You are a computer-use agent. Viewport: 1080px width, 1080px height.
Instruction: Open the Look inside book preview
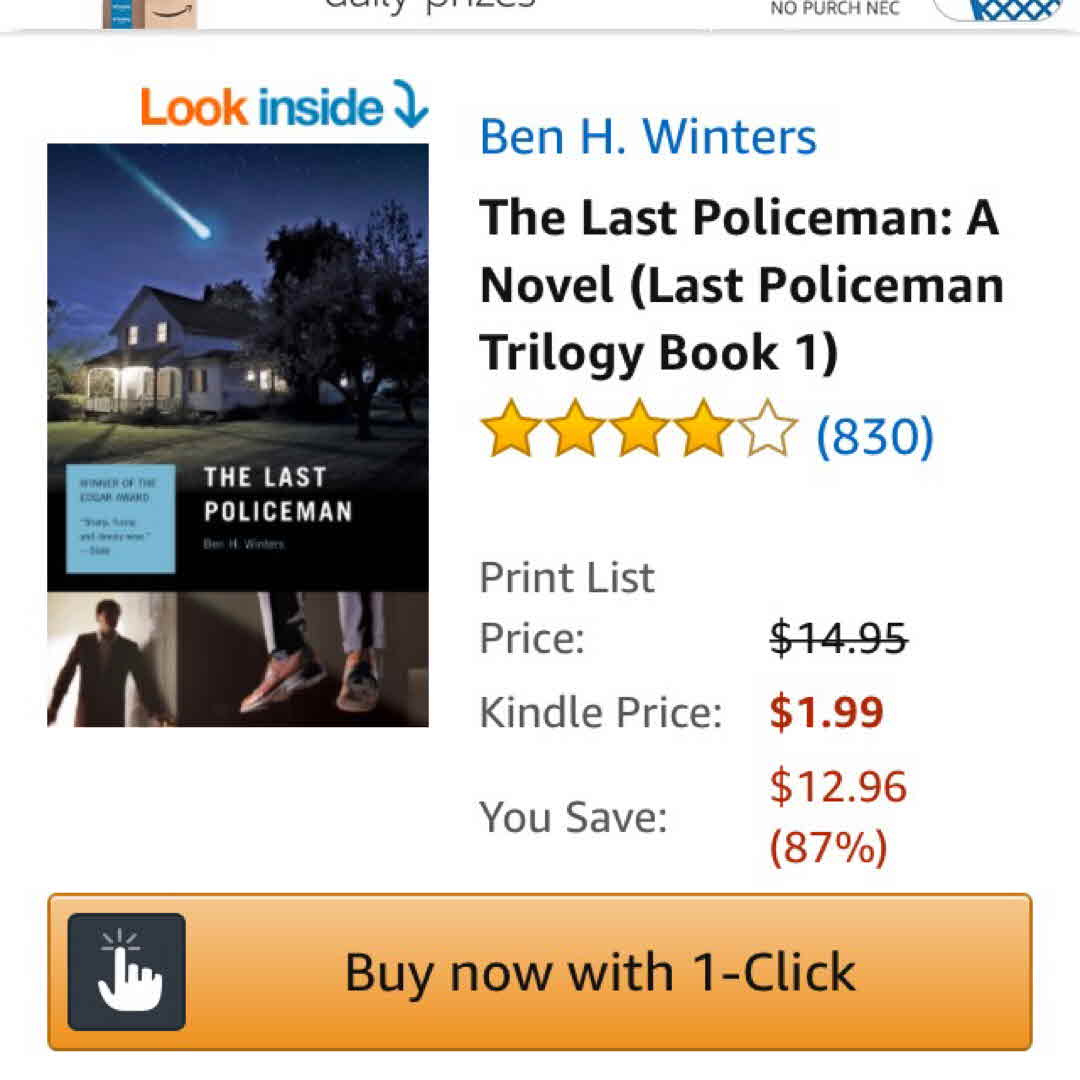click(284, 106)
